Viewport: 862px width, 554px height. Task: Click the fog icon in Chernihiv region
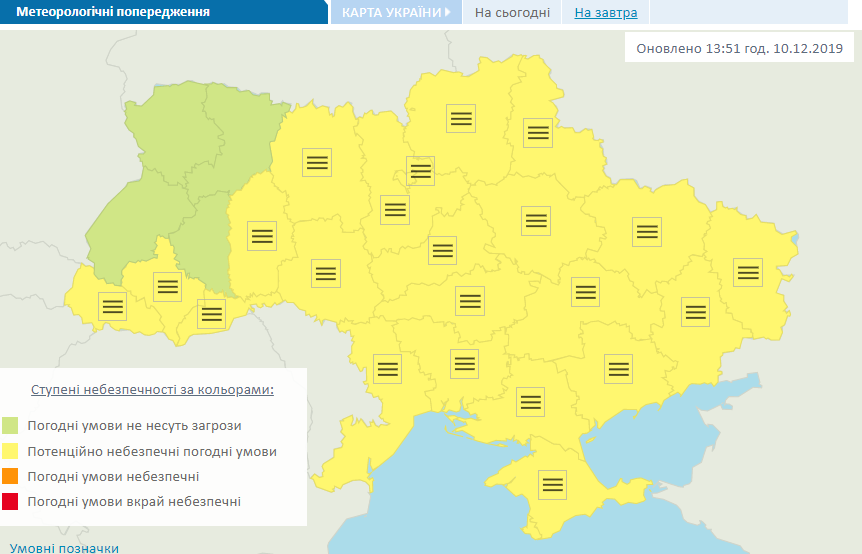tap(461, 118)
